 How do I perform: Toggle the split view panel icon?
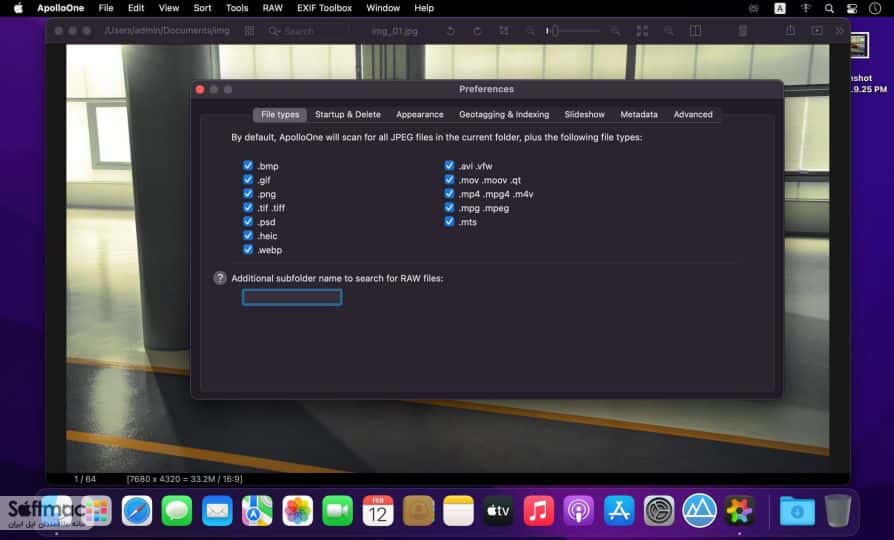695,31
